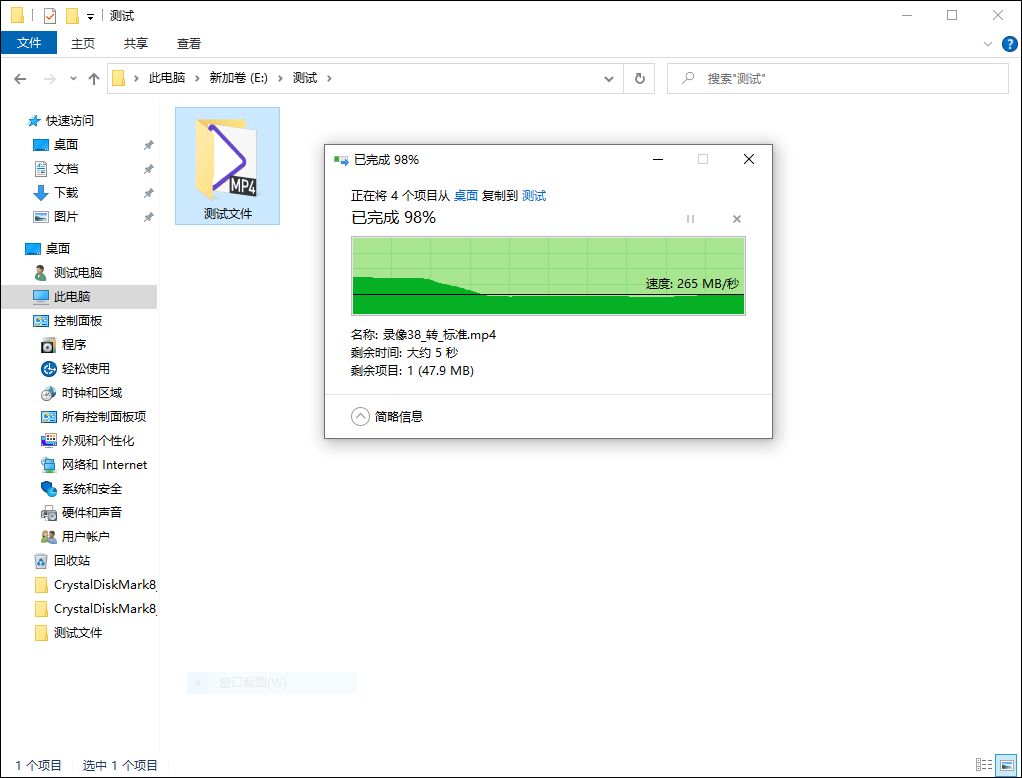Open 硬件和声音 item
The height and width of the screenshot is (778, 1022).
point(92,513)
